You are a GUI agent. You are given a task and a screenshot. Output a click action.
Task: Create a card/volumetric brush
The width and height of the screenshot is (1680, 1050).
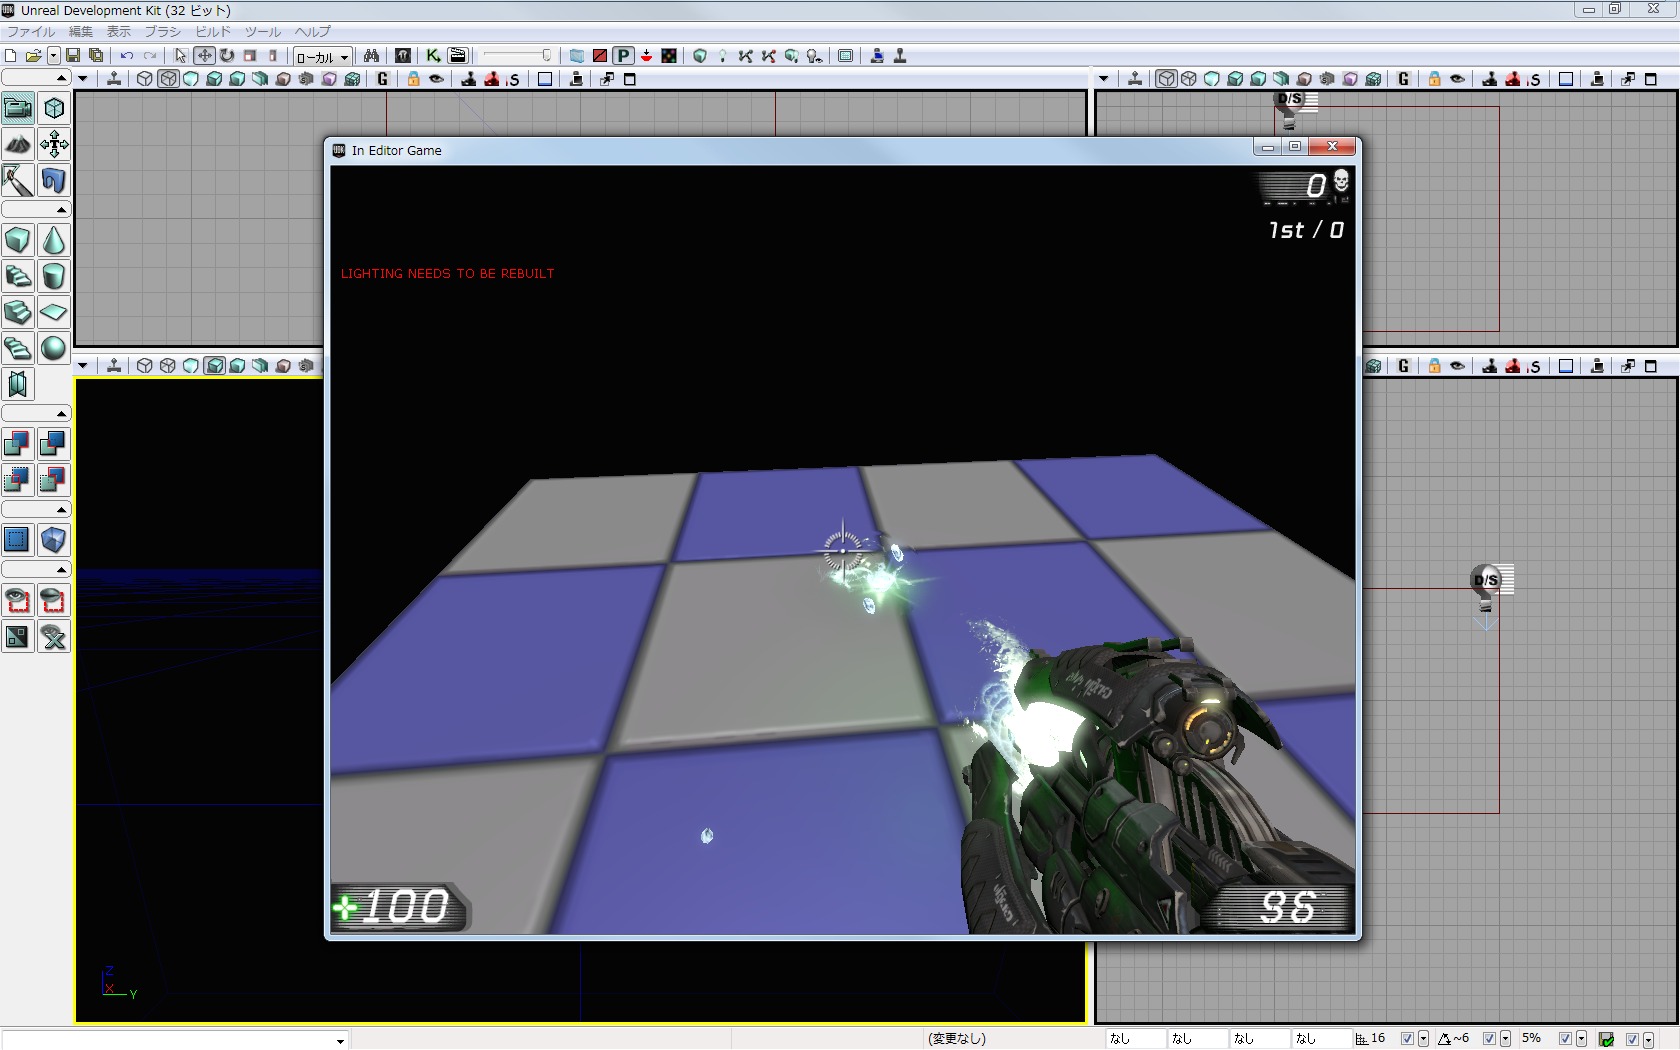tap(18, 384)
